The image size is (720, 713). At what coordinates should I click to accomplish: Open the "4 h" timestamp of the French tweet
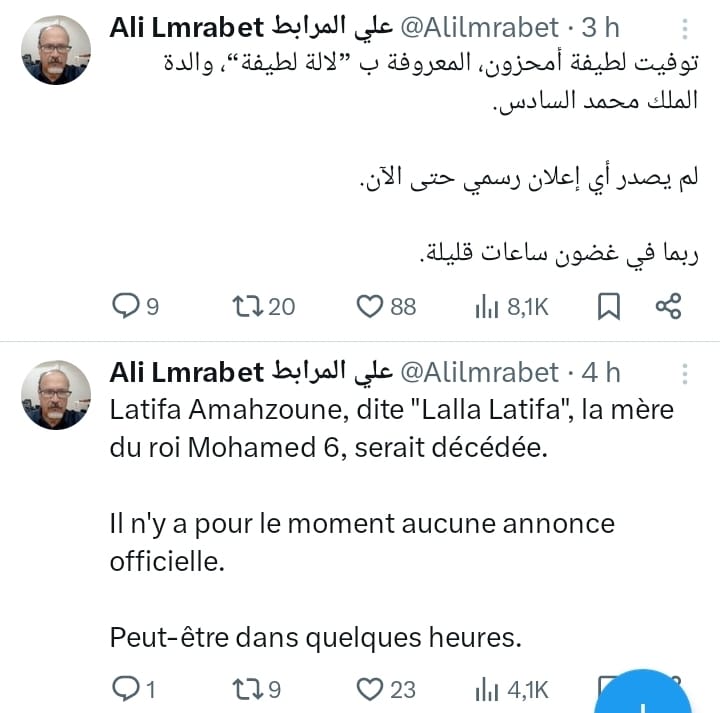click(x=601, y=372)
